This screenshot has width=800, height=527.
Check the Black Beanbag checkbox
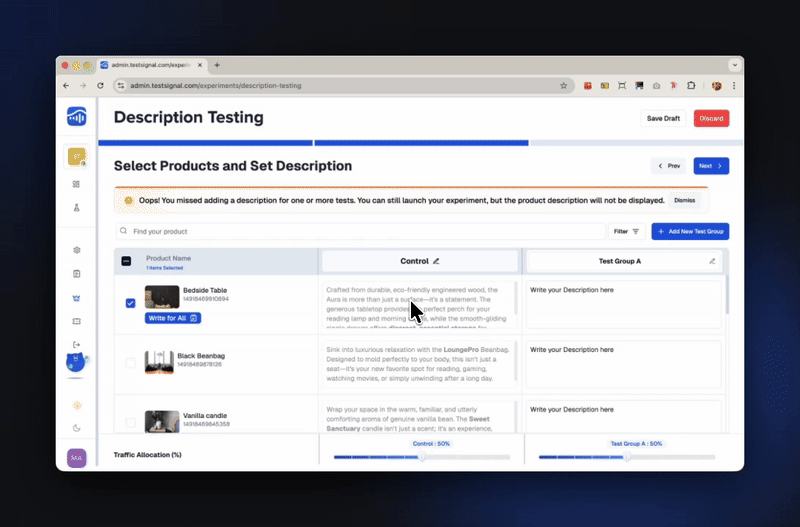(x=131, y=363)
